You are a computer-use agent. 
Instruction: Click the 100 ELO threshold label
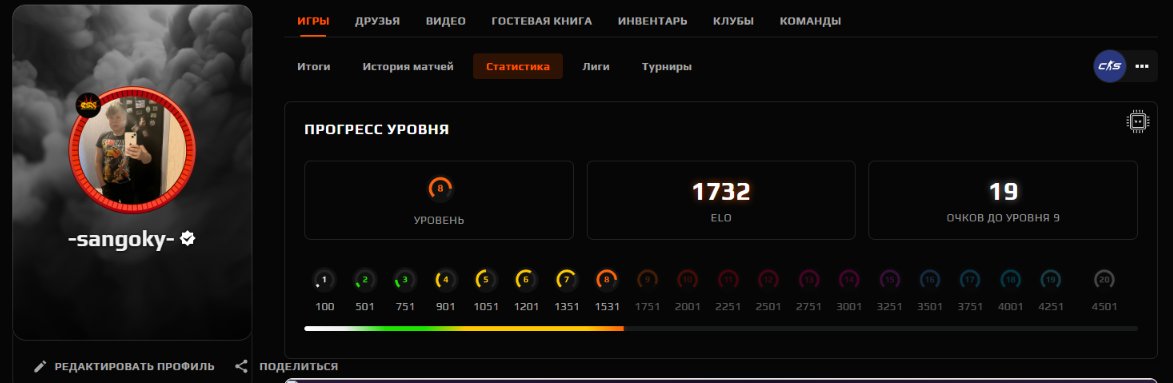(x=325, y=307)
